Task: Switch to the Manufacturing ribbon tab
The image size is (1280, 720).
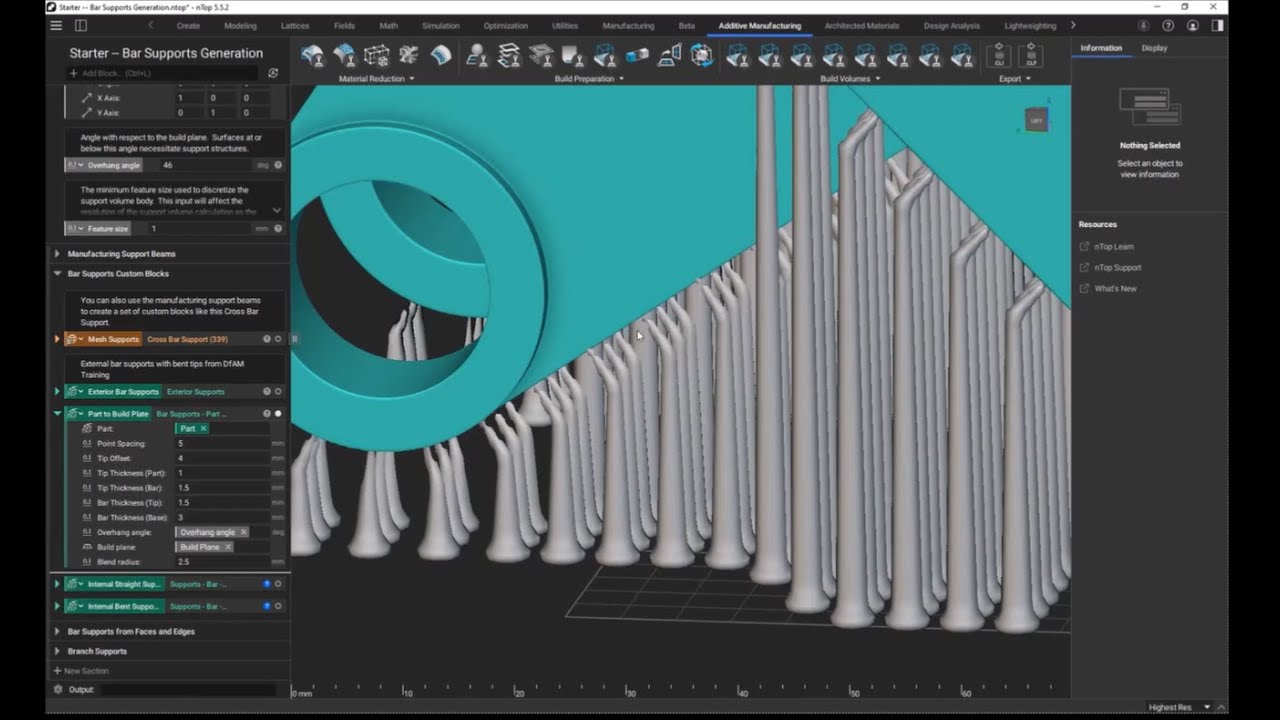Action: pos(628,25)
